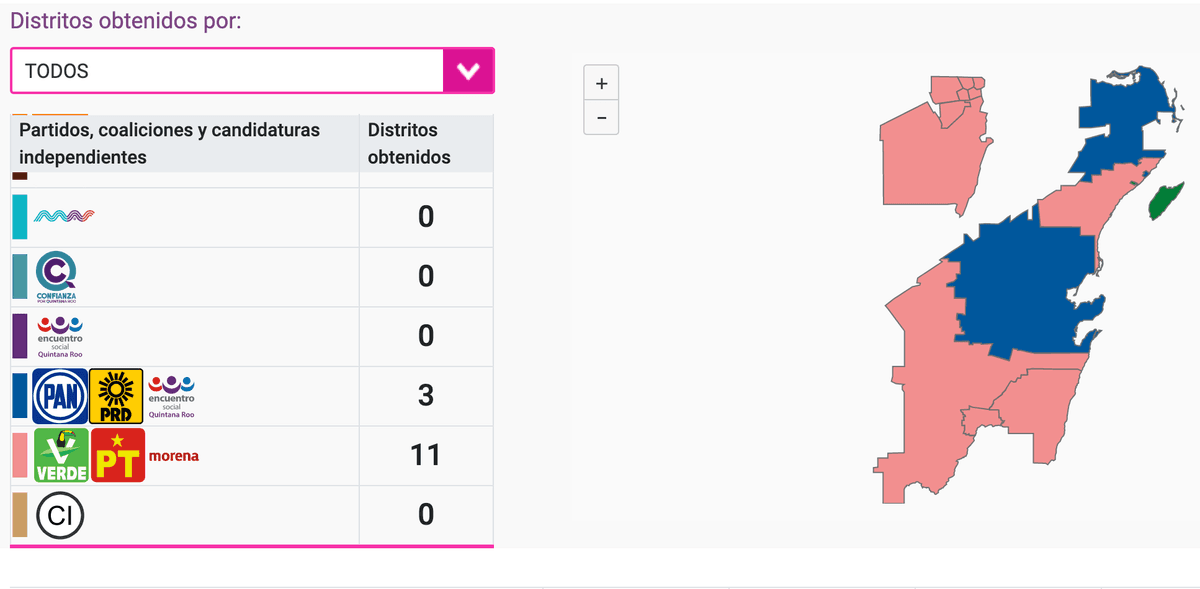Click the Encuentro Social logo in the PAN-PRD coalition row

(171, 396)
